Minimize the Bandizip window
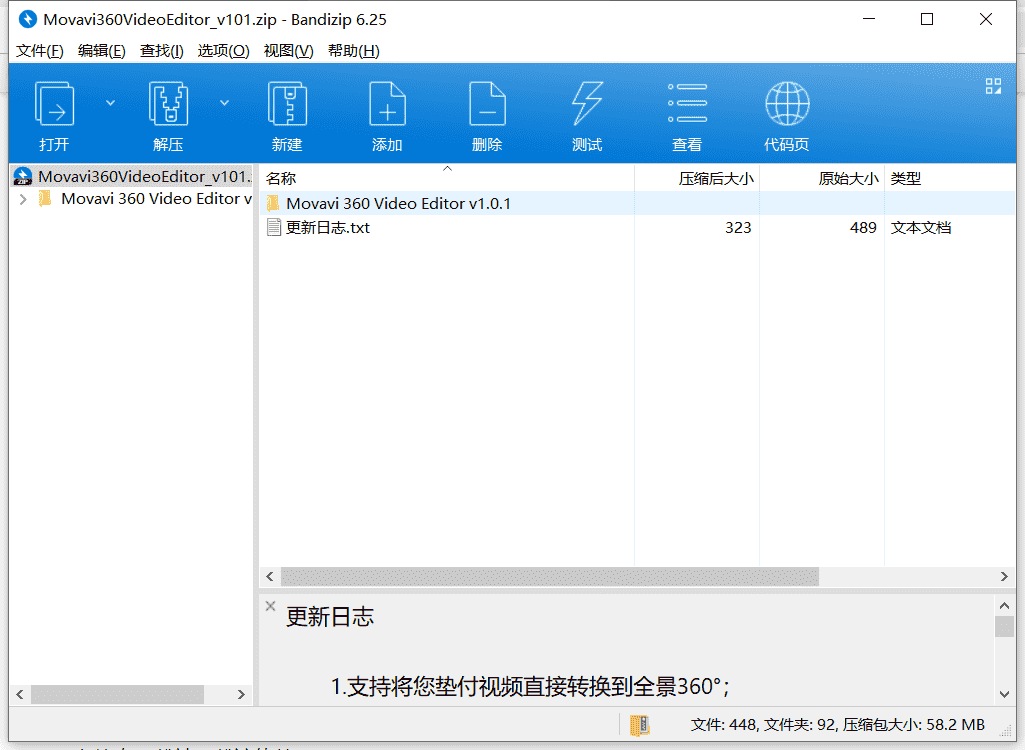The width and height of the screenshot is (1025, 750). point(869,19)
